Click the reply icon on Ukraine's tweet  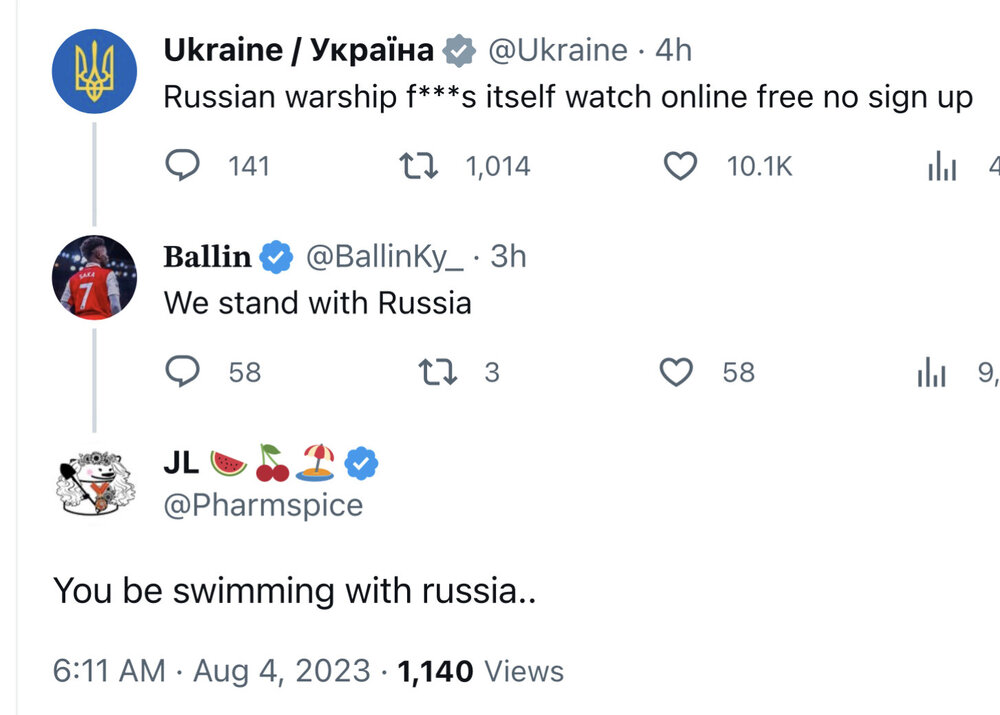[x=181, y=165]
